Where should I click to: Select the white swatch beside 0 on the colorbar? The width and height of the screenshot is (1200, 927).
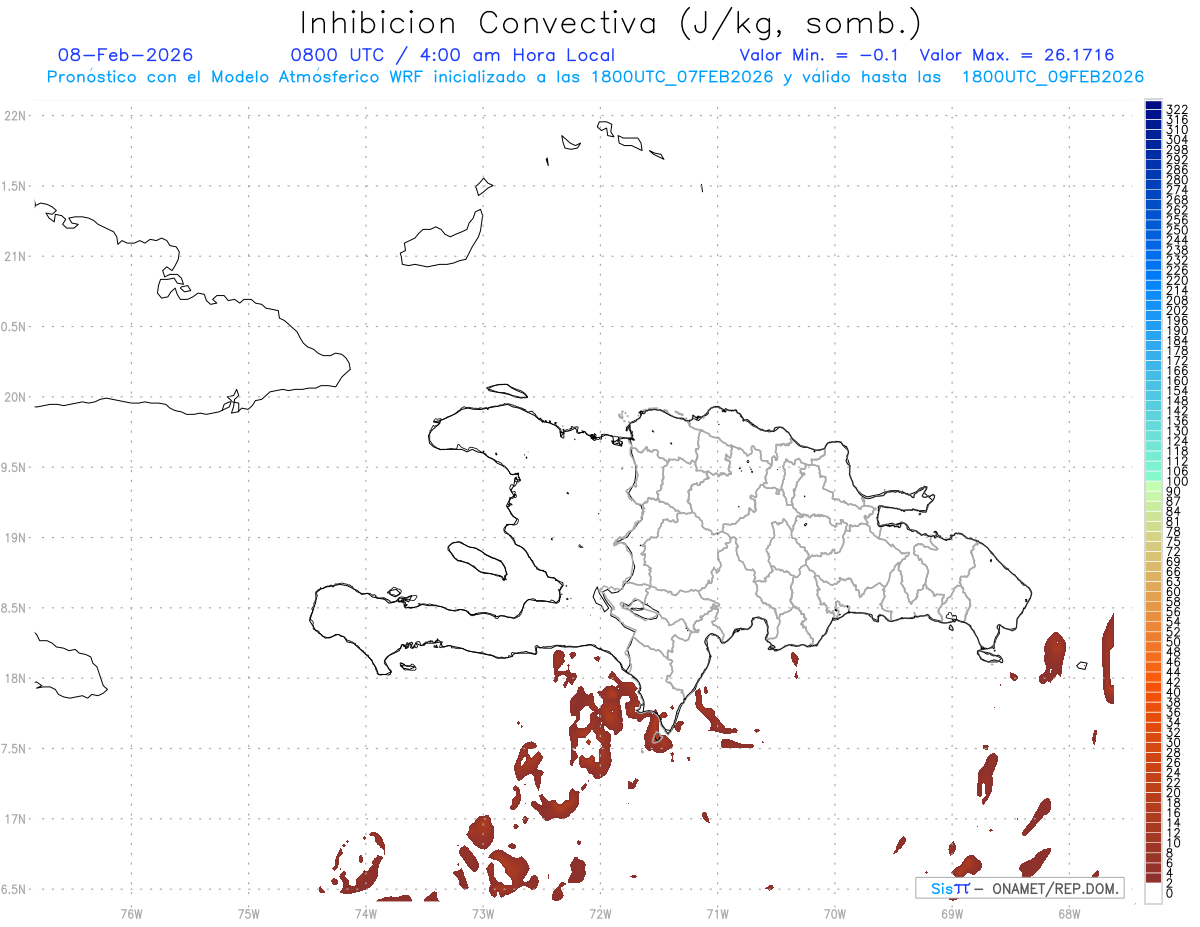pyautogui.click(x=1154, y=892)
